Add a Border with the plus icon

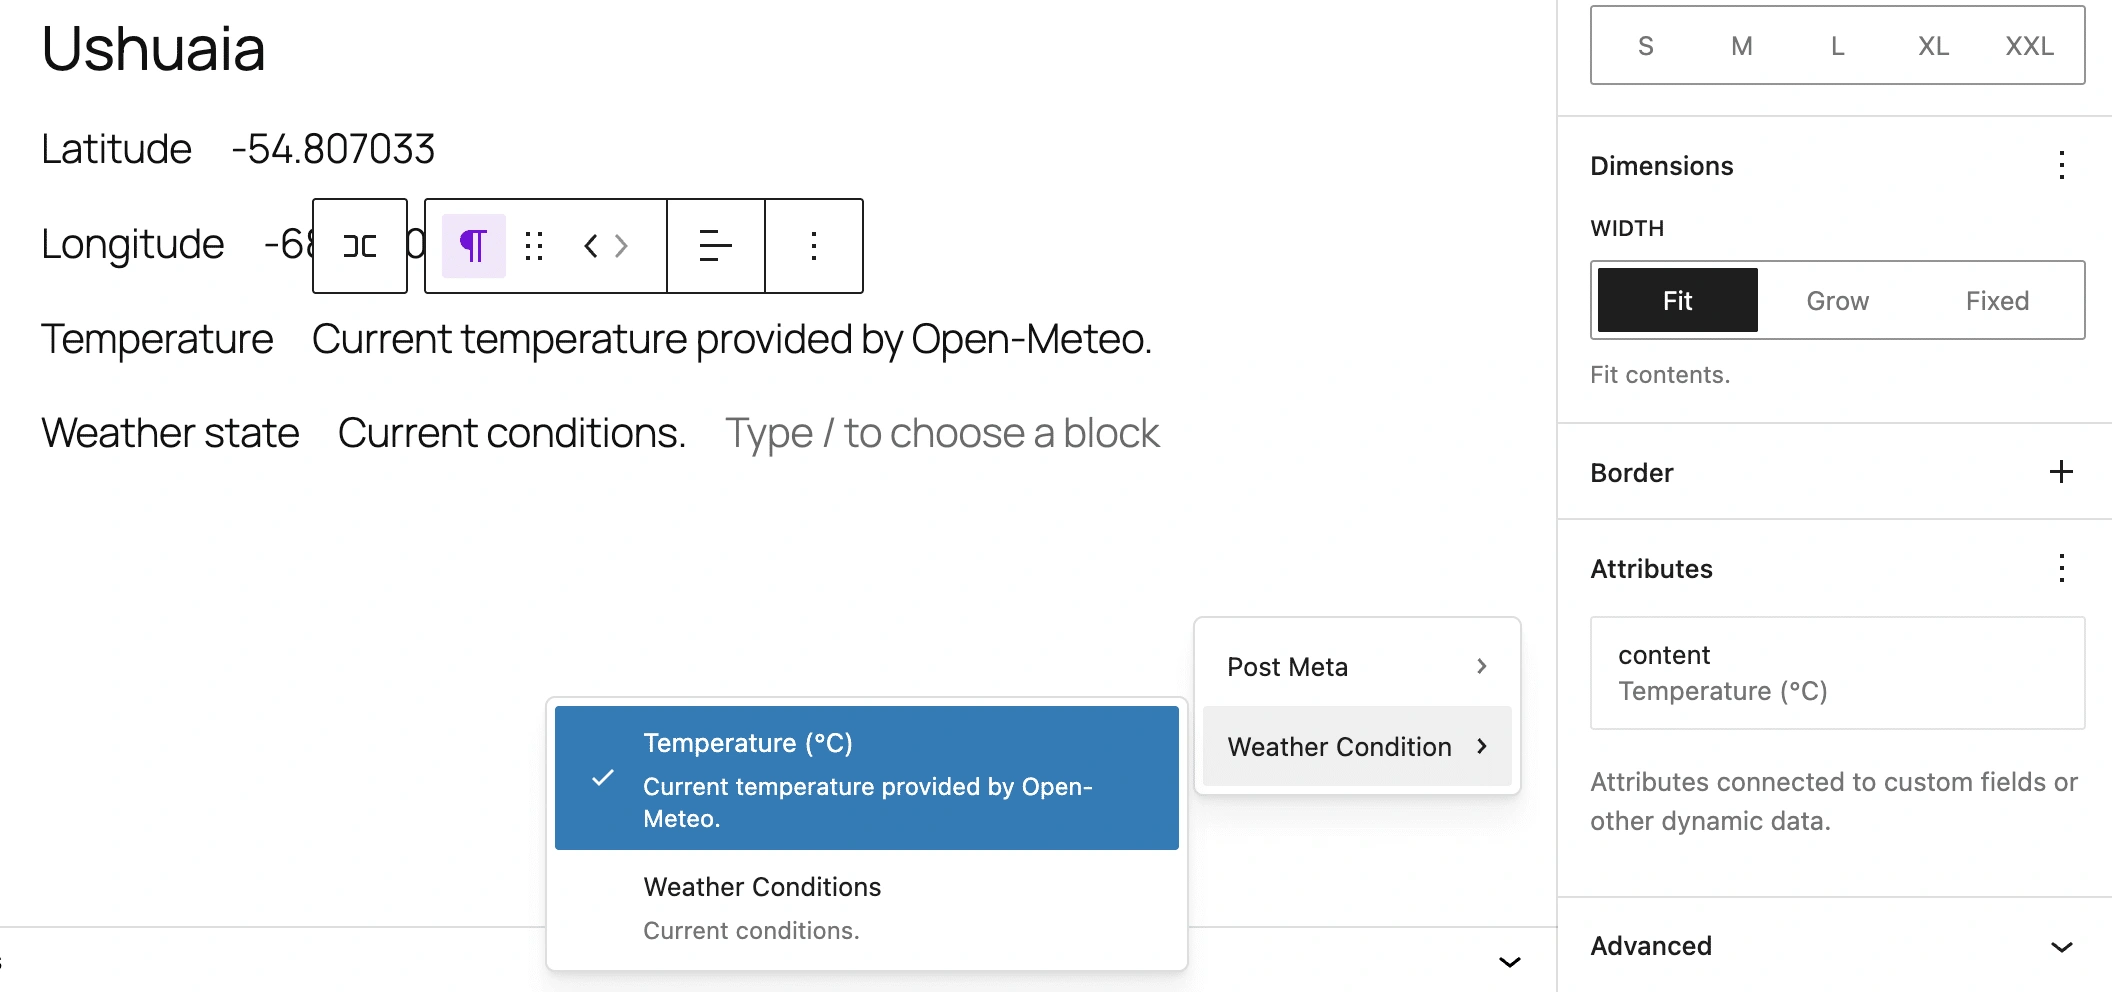2060,472
